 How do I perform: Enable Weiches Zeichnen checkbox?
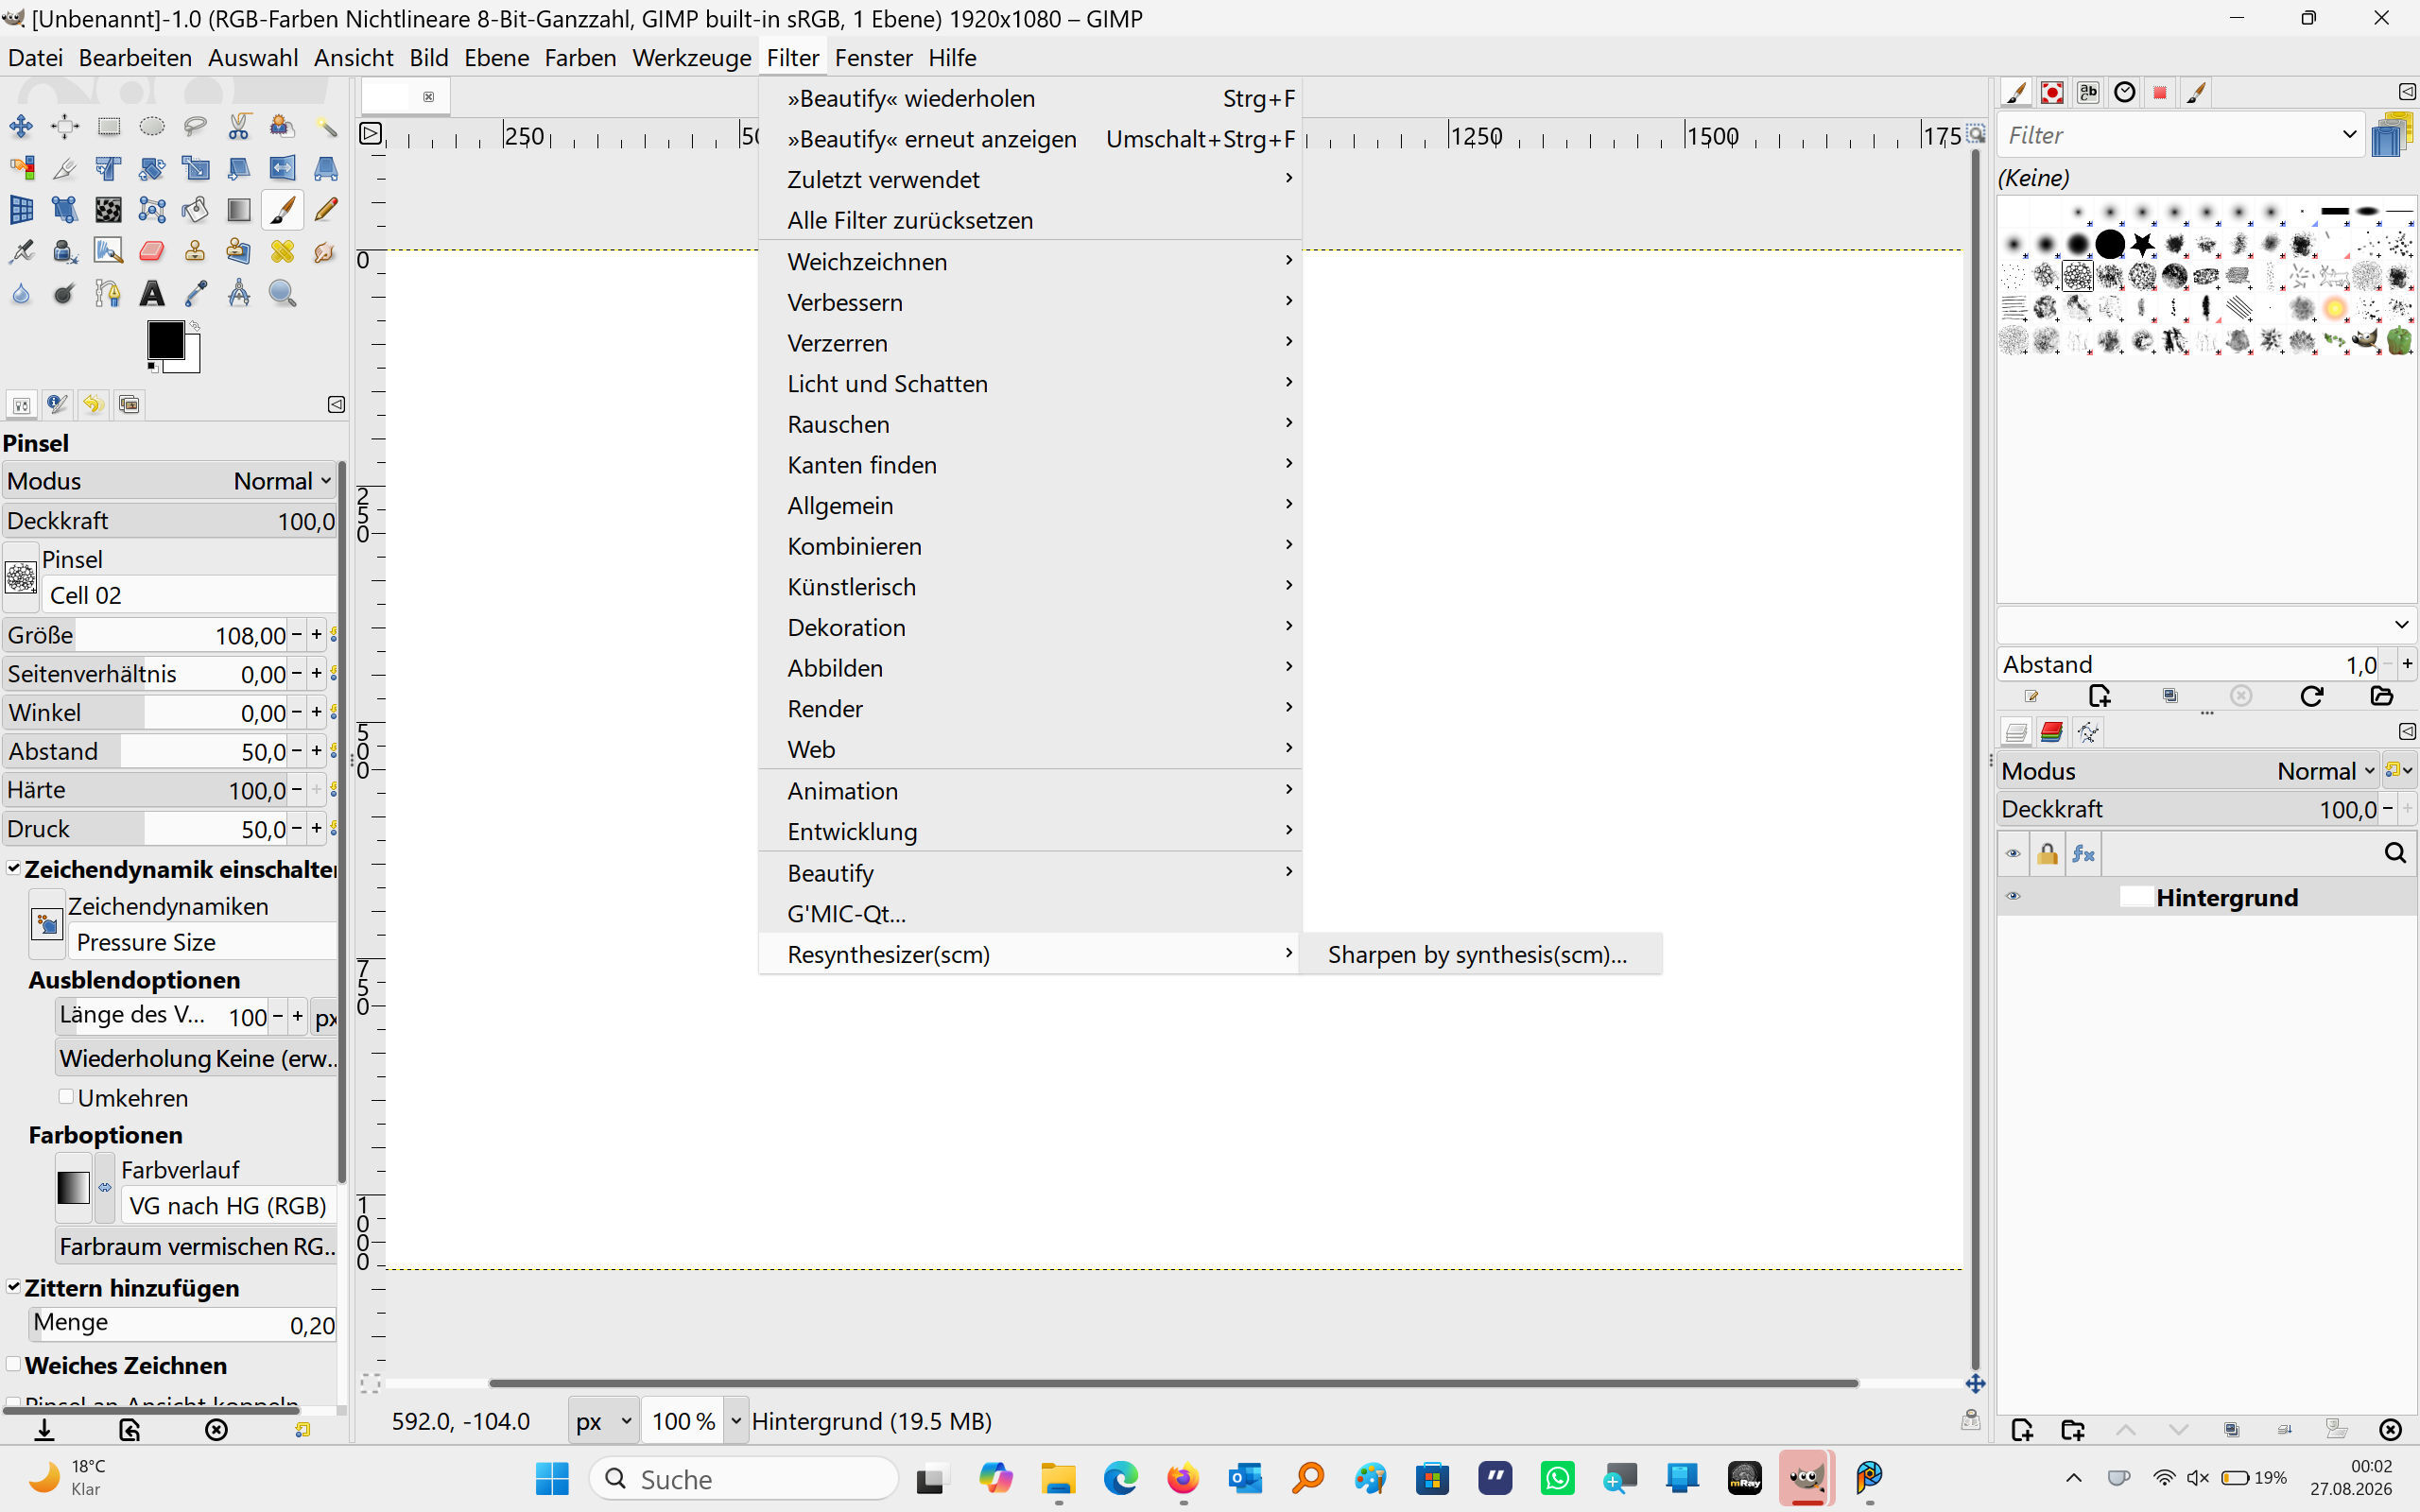click(14, 1364)
